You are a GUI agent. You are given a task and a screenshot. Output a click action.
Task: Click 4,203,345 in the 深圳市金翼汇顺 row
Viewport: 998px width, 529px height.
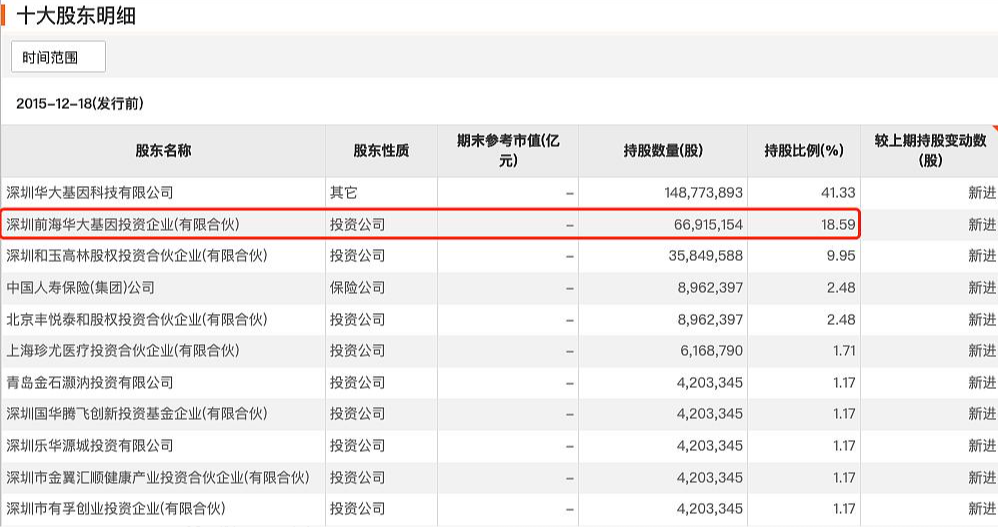click(x=710, y=477)
